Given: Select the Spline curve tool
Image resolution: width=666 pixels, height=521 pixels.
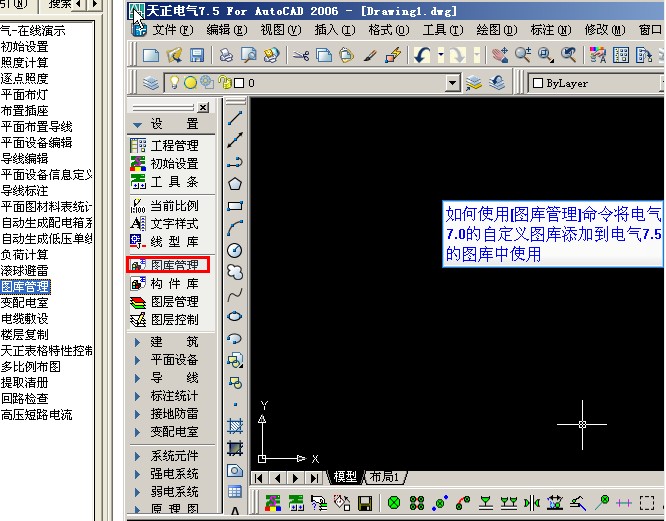Looking at the screenshot, I should (x=235, y=294).
